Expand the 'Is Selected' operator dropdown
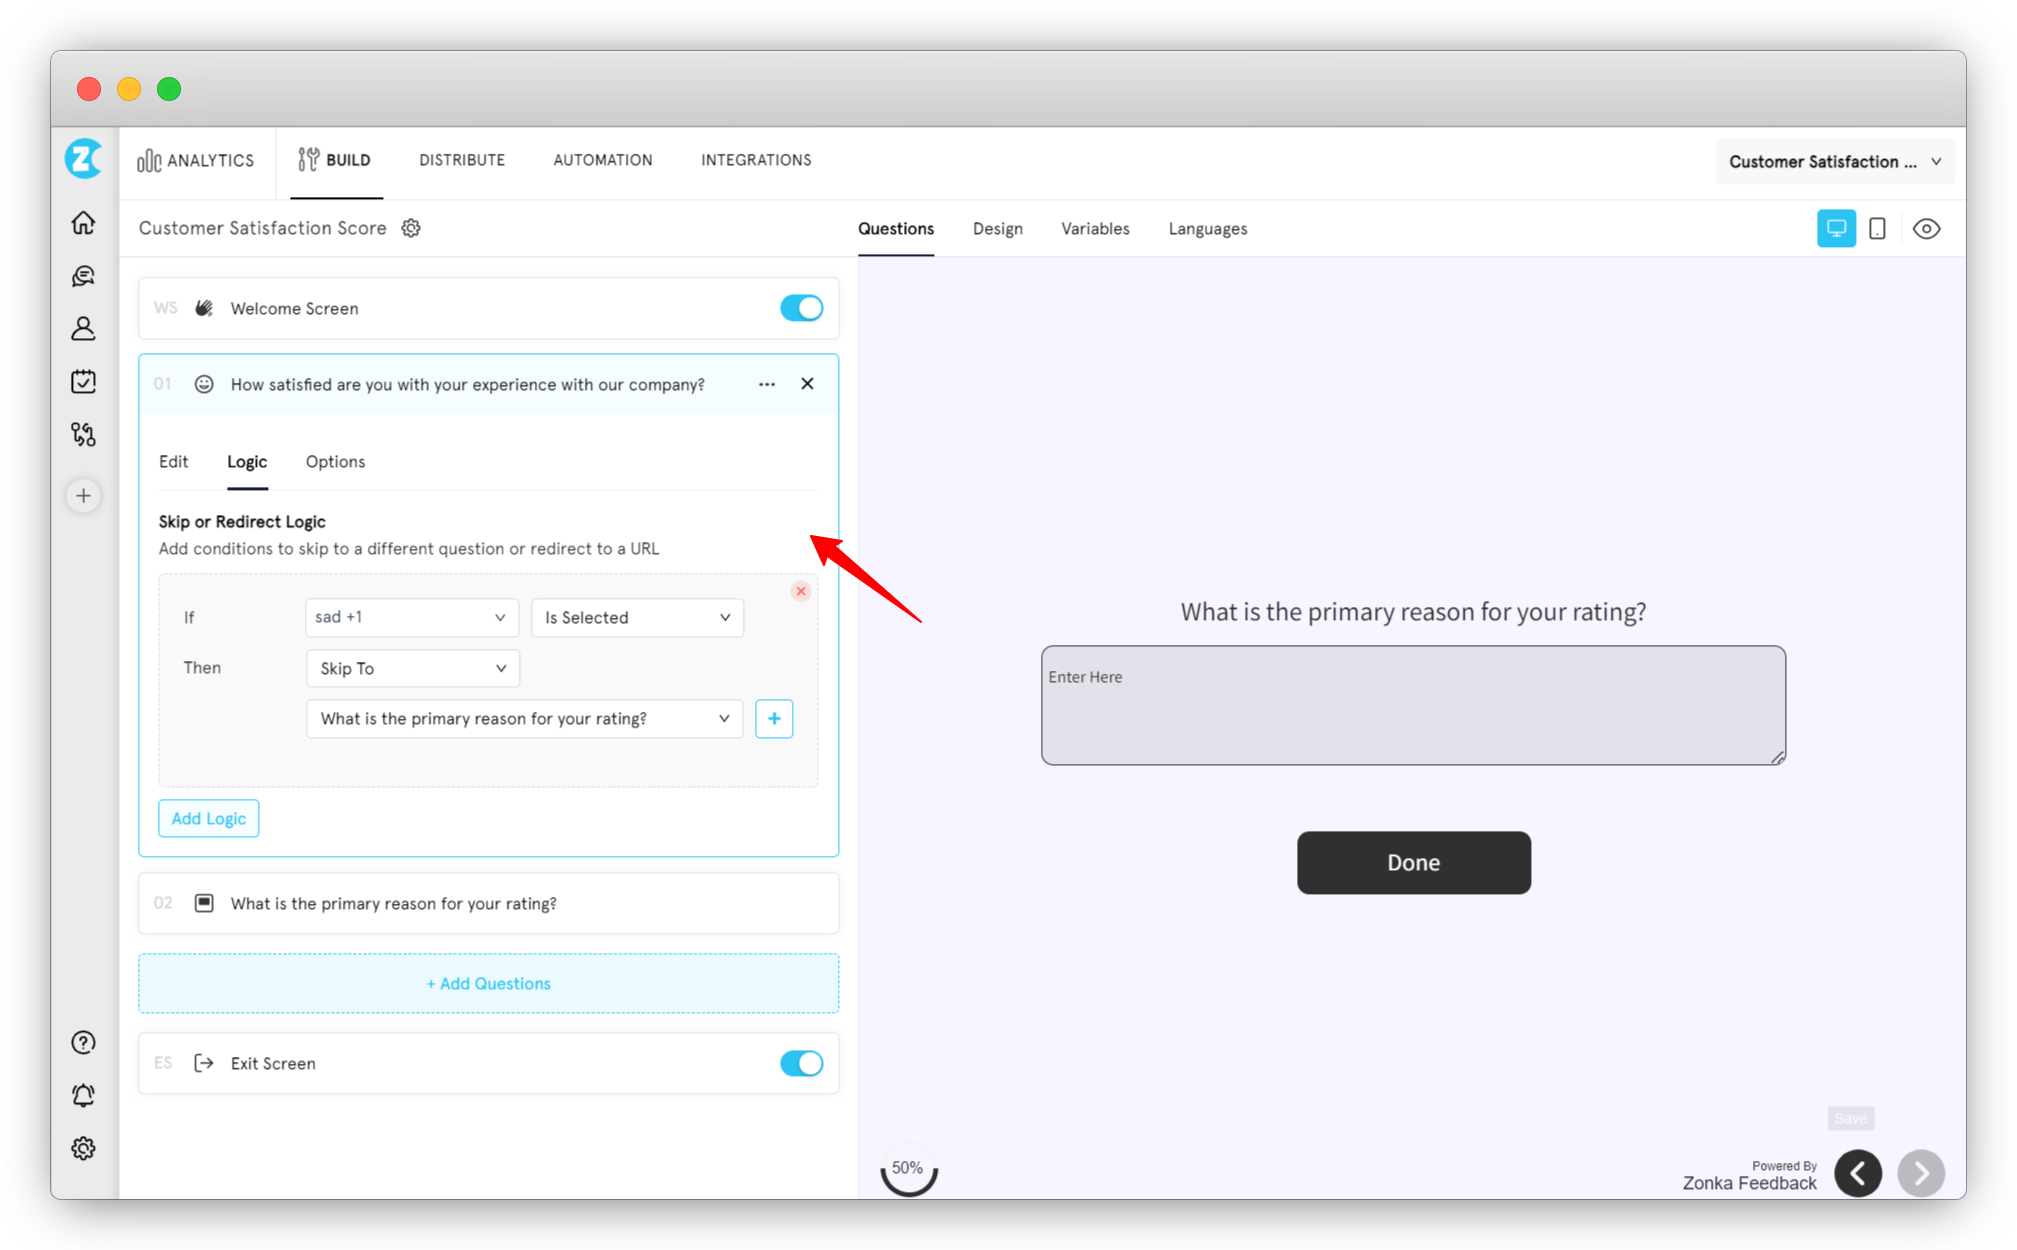Screen dimensions: 2017x1250 coord(637,617)
